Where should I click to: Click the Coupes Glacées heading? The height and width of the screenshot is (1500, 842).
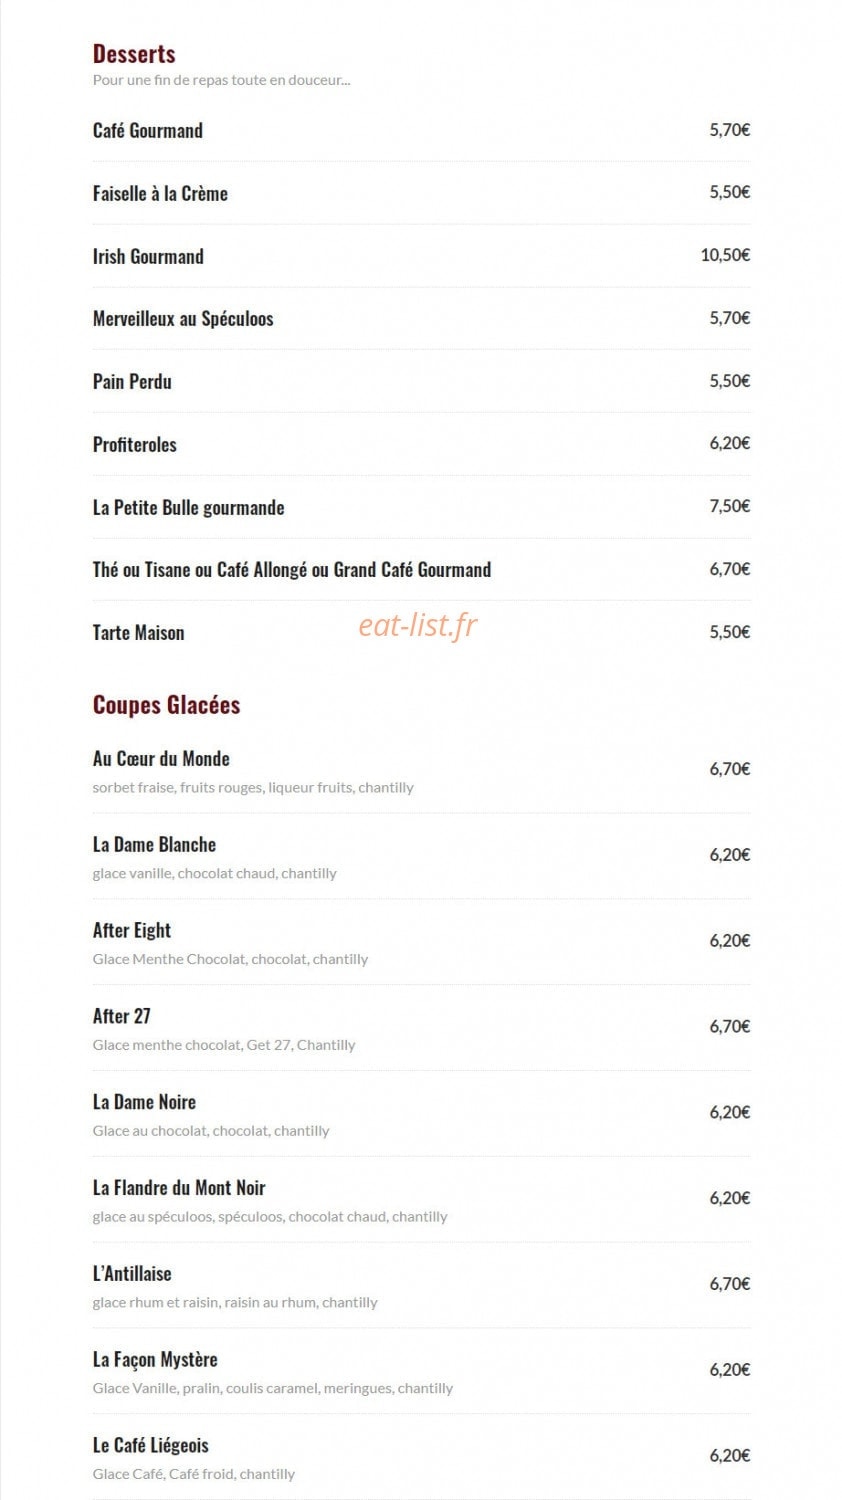pyautogui.click(x=167, y=705)
